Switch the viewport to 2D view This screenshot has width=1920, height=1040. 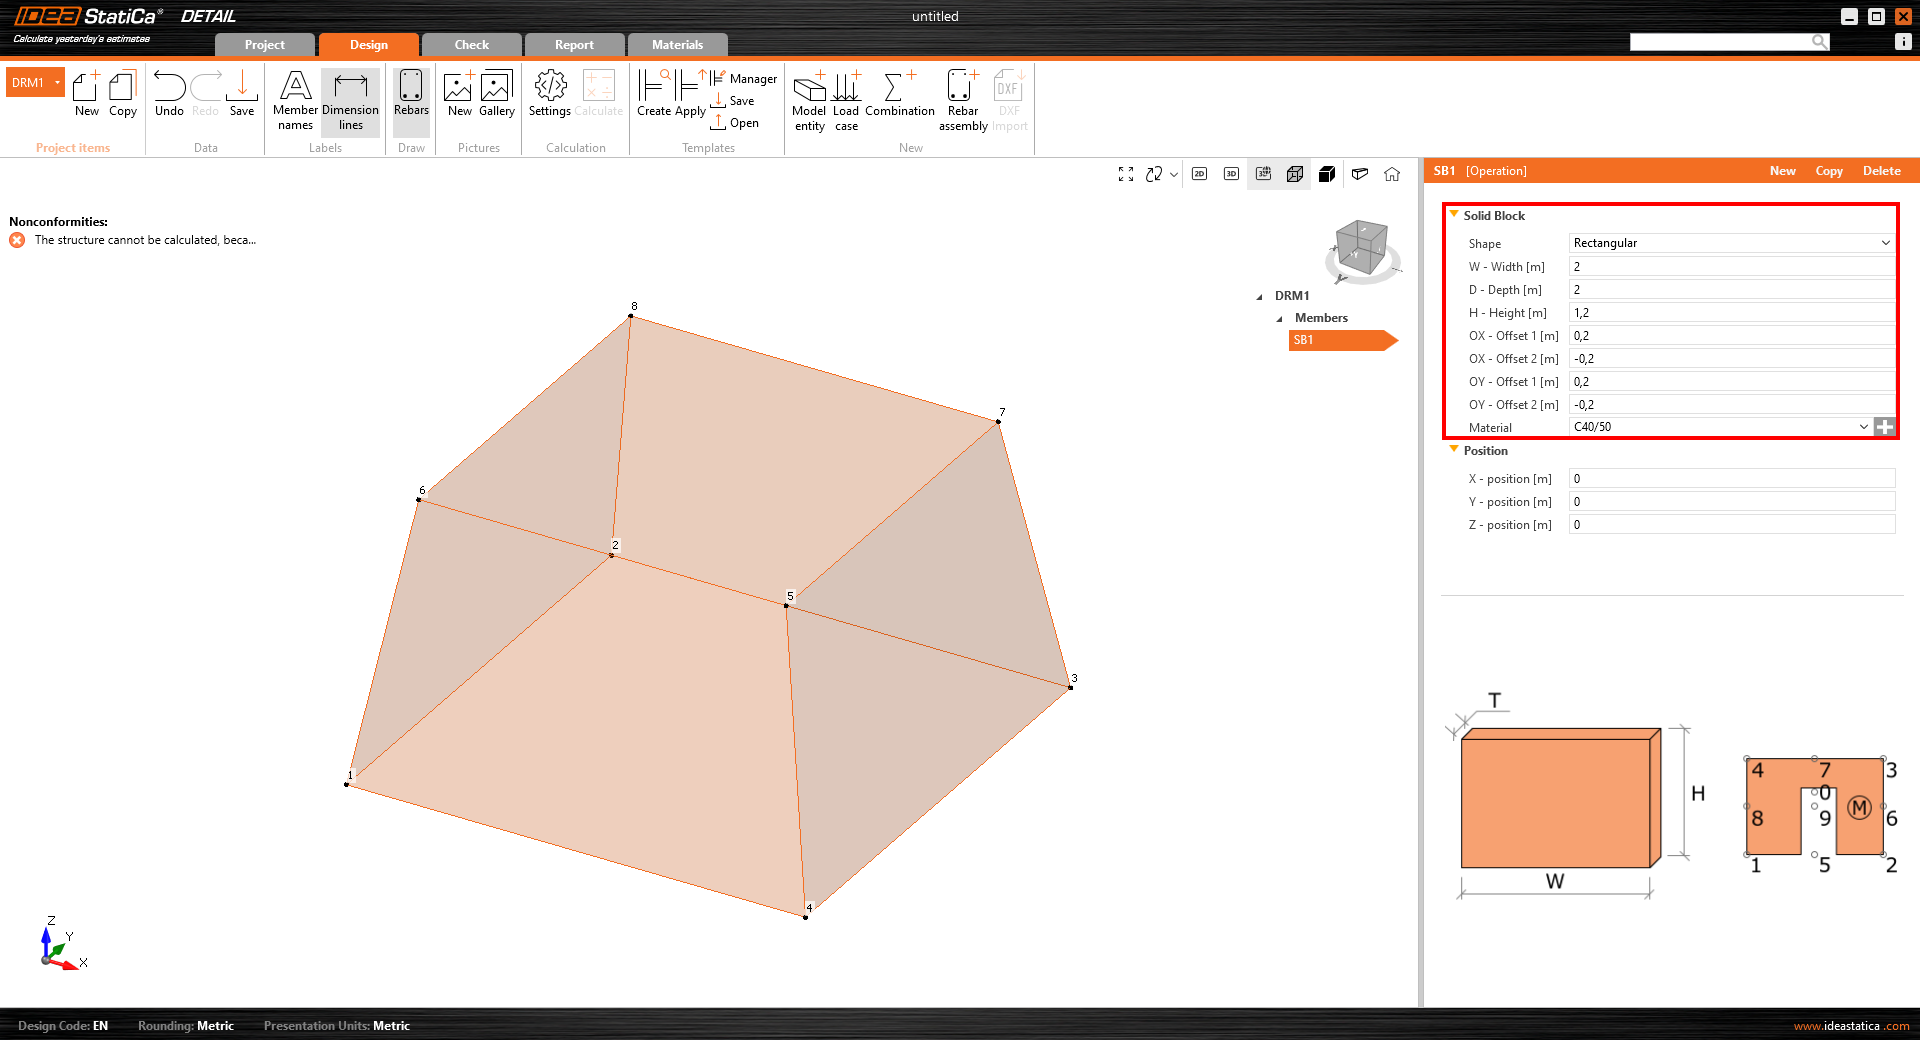[1199, 174]
